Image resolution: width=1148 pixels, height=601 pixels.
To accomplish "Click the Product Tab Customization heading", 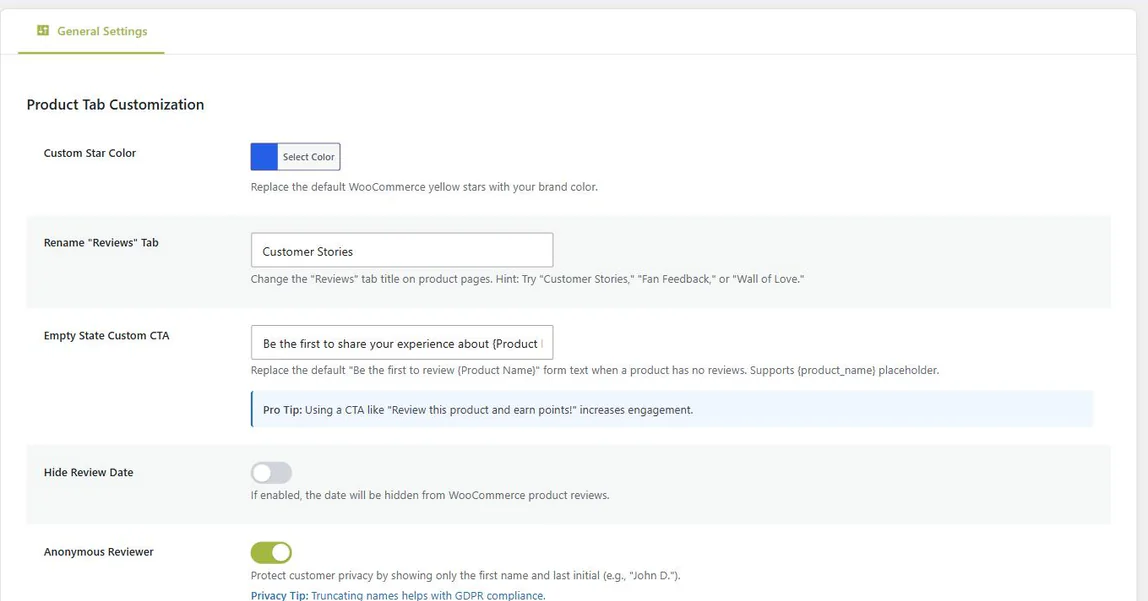I will click(x=116, y=105).
